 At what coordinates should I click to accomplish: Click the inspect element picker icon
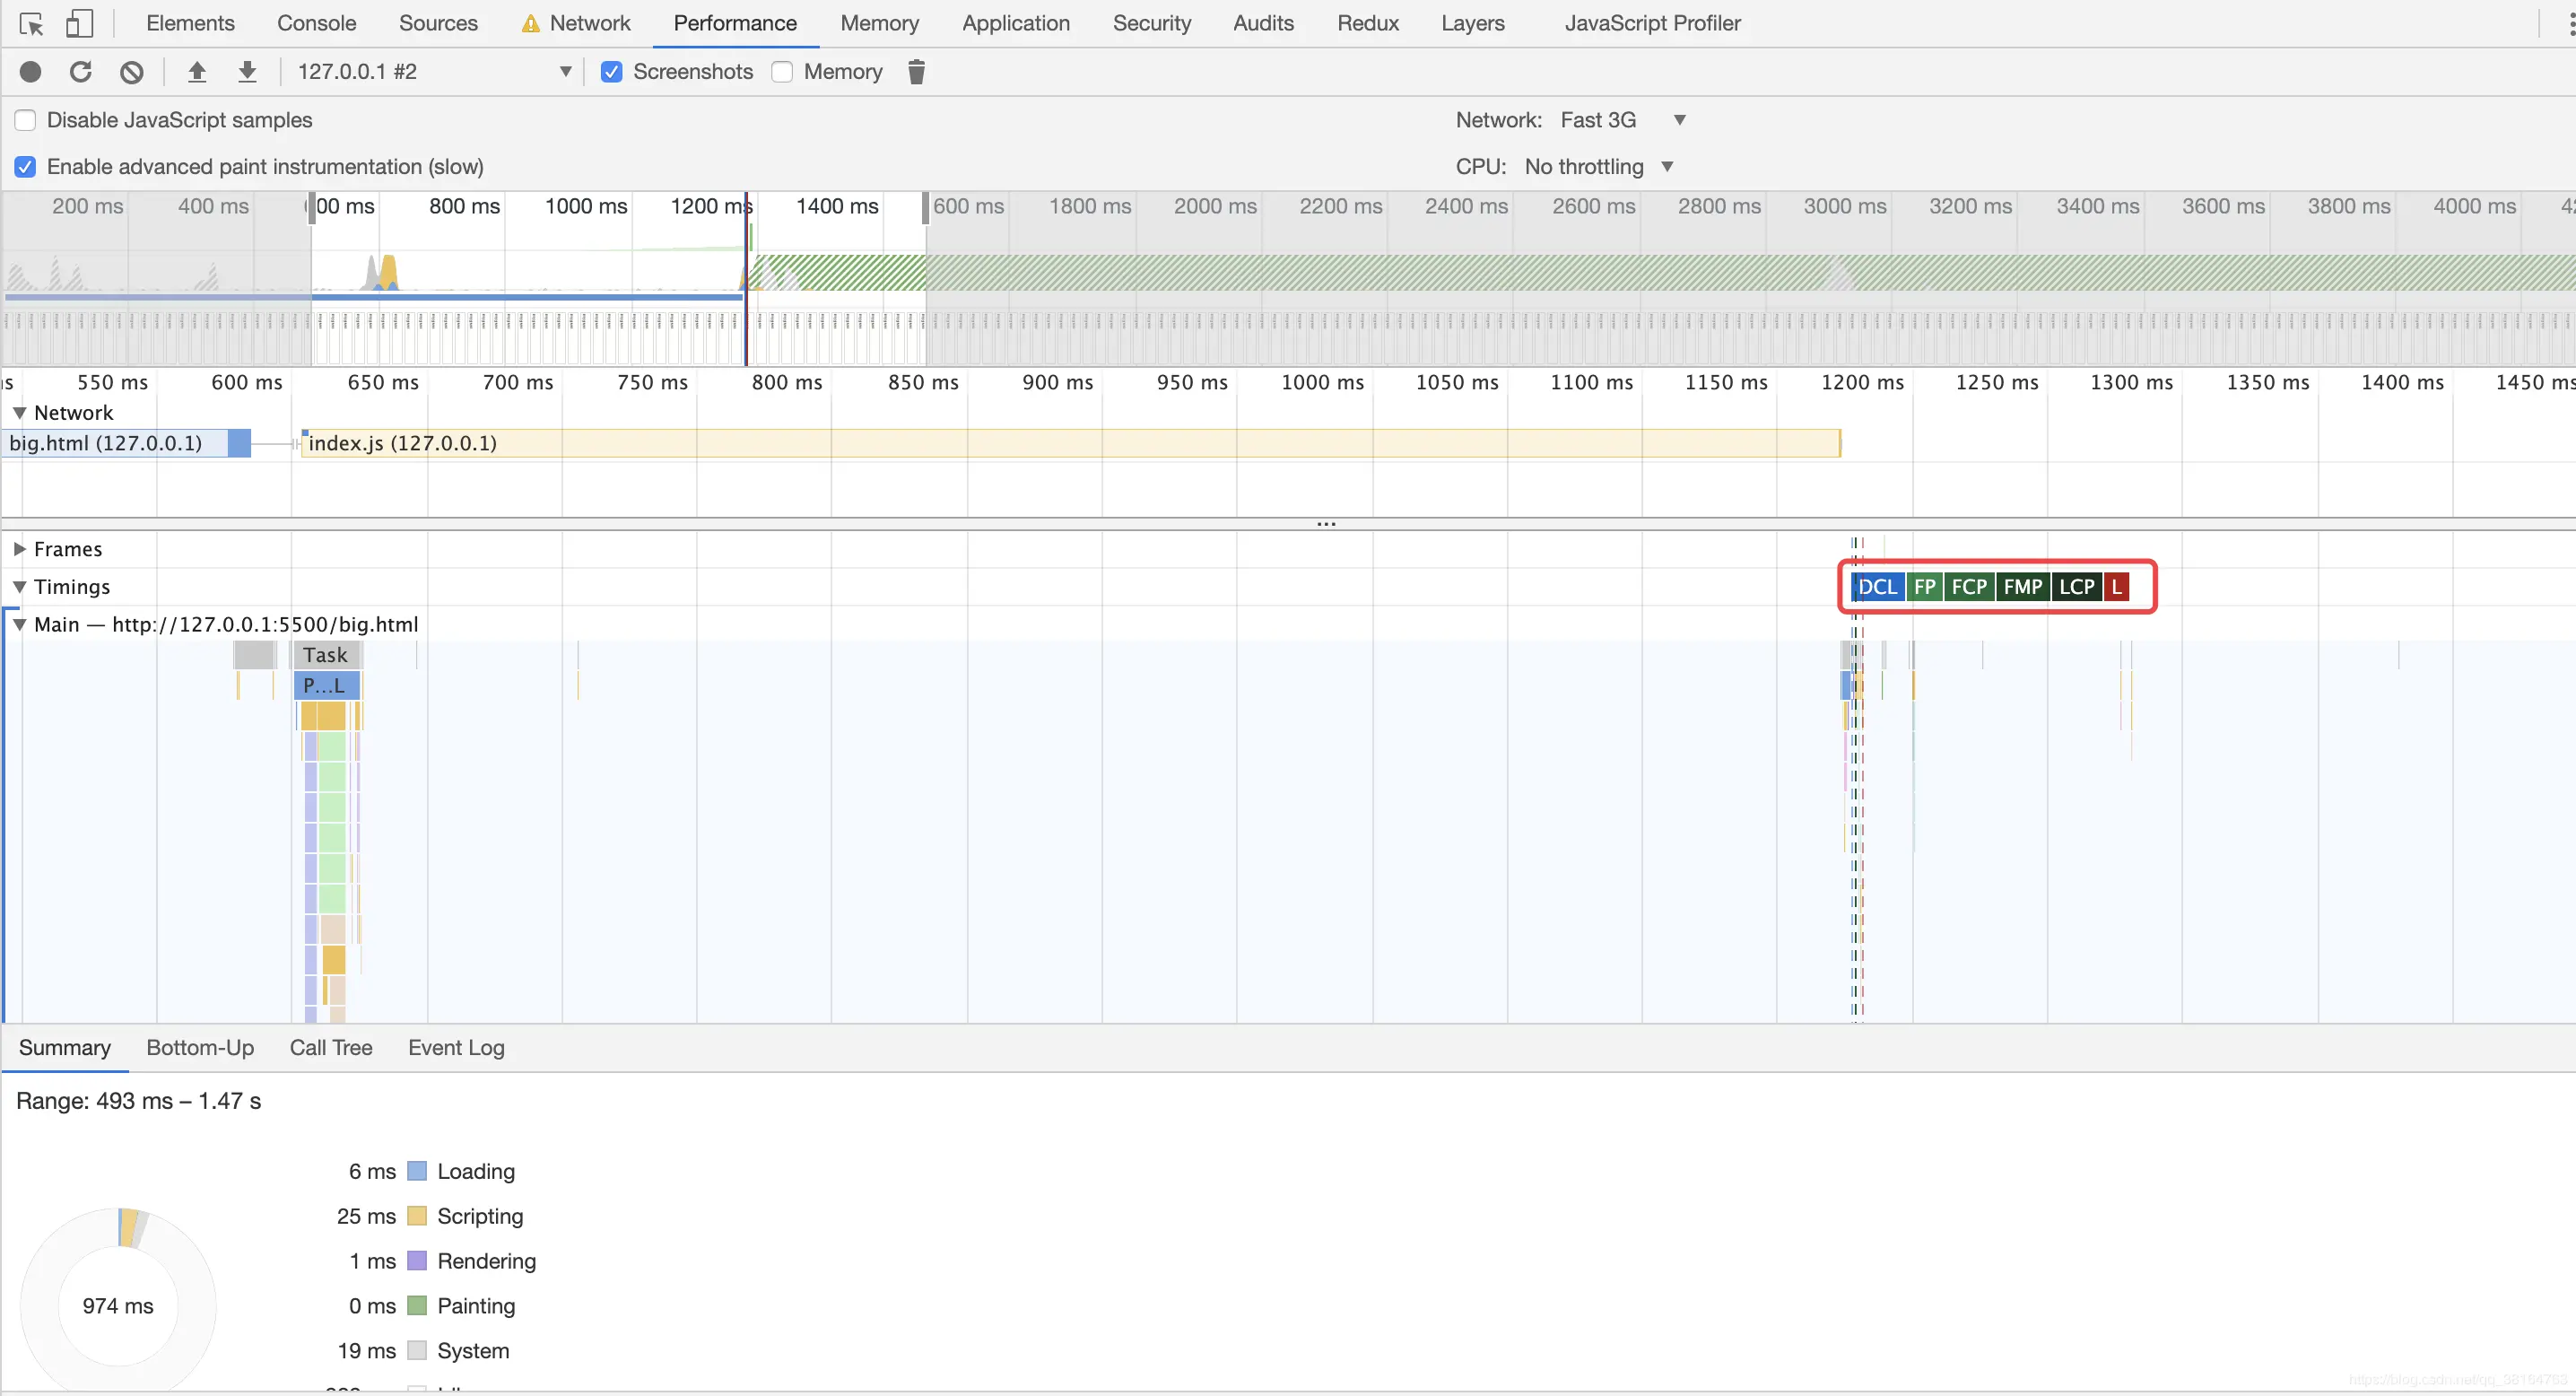coord(31,23)
